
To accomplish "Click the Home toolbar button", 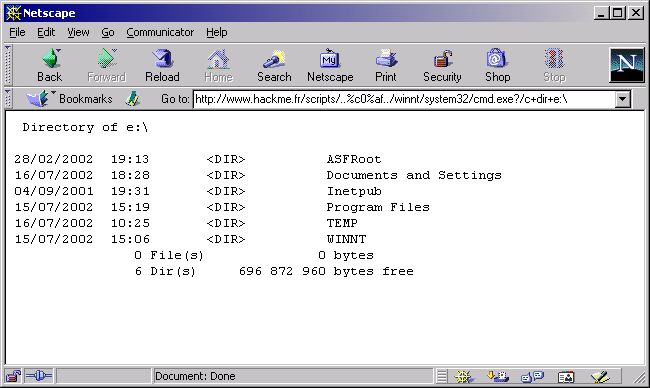I will point(218,65).
